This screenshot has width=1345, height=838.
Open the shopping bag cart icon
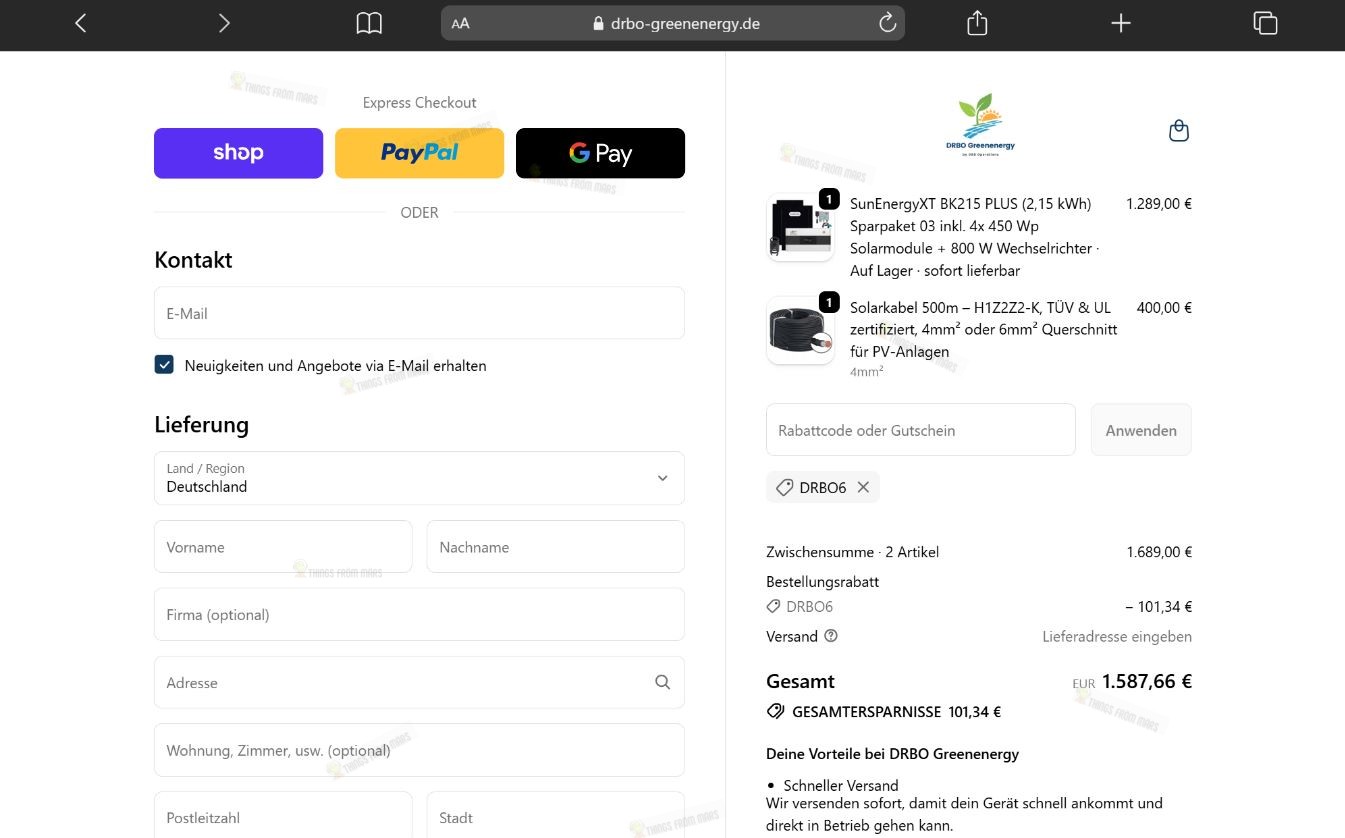point(1179,131)
